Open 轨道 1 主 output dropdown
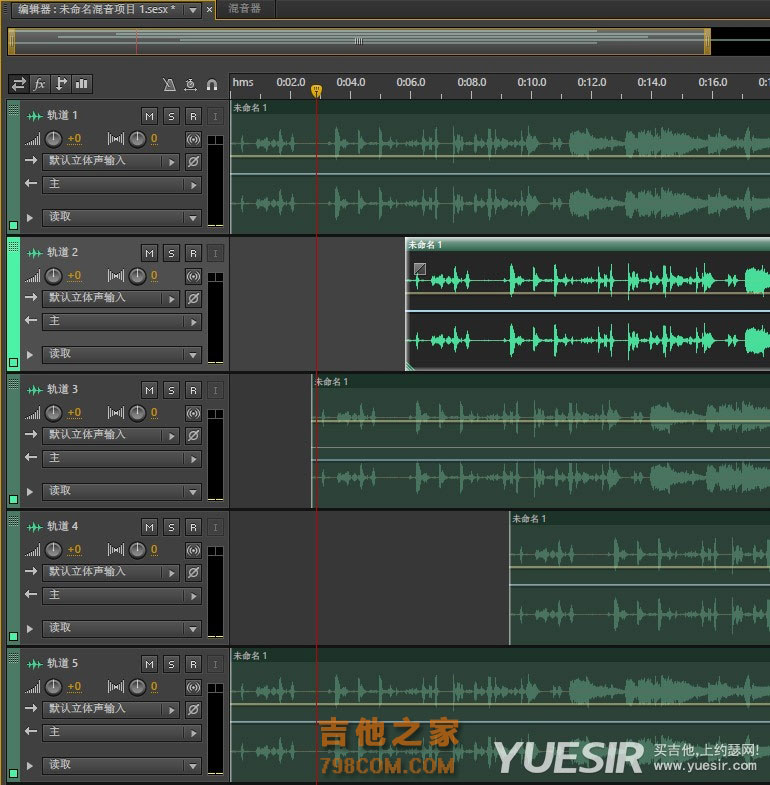770x785 pixels. click(x=122, y=184)
